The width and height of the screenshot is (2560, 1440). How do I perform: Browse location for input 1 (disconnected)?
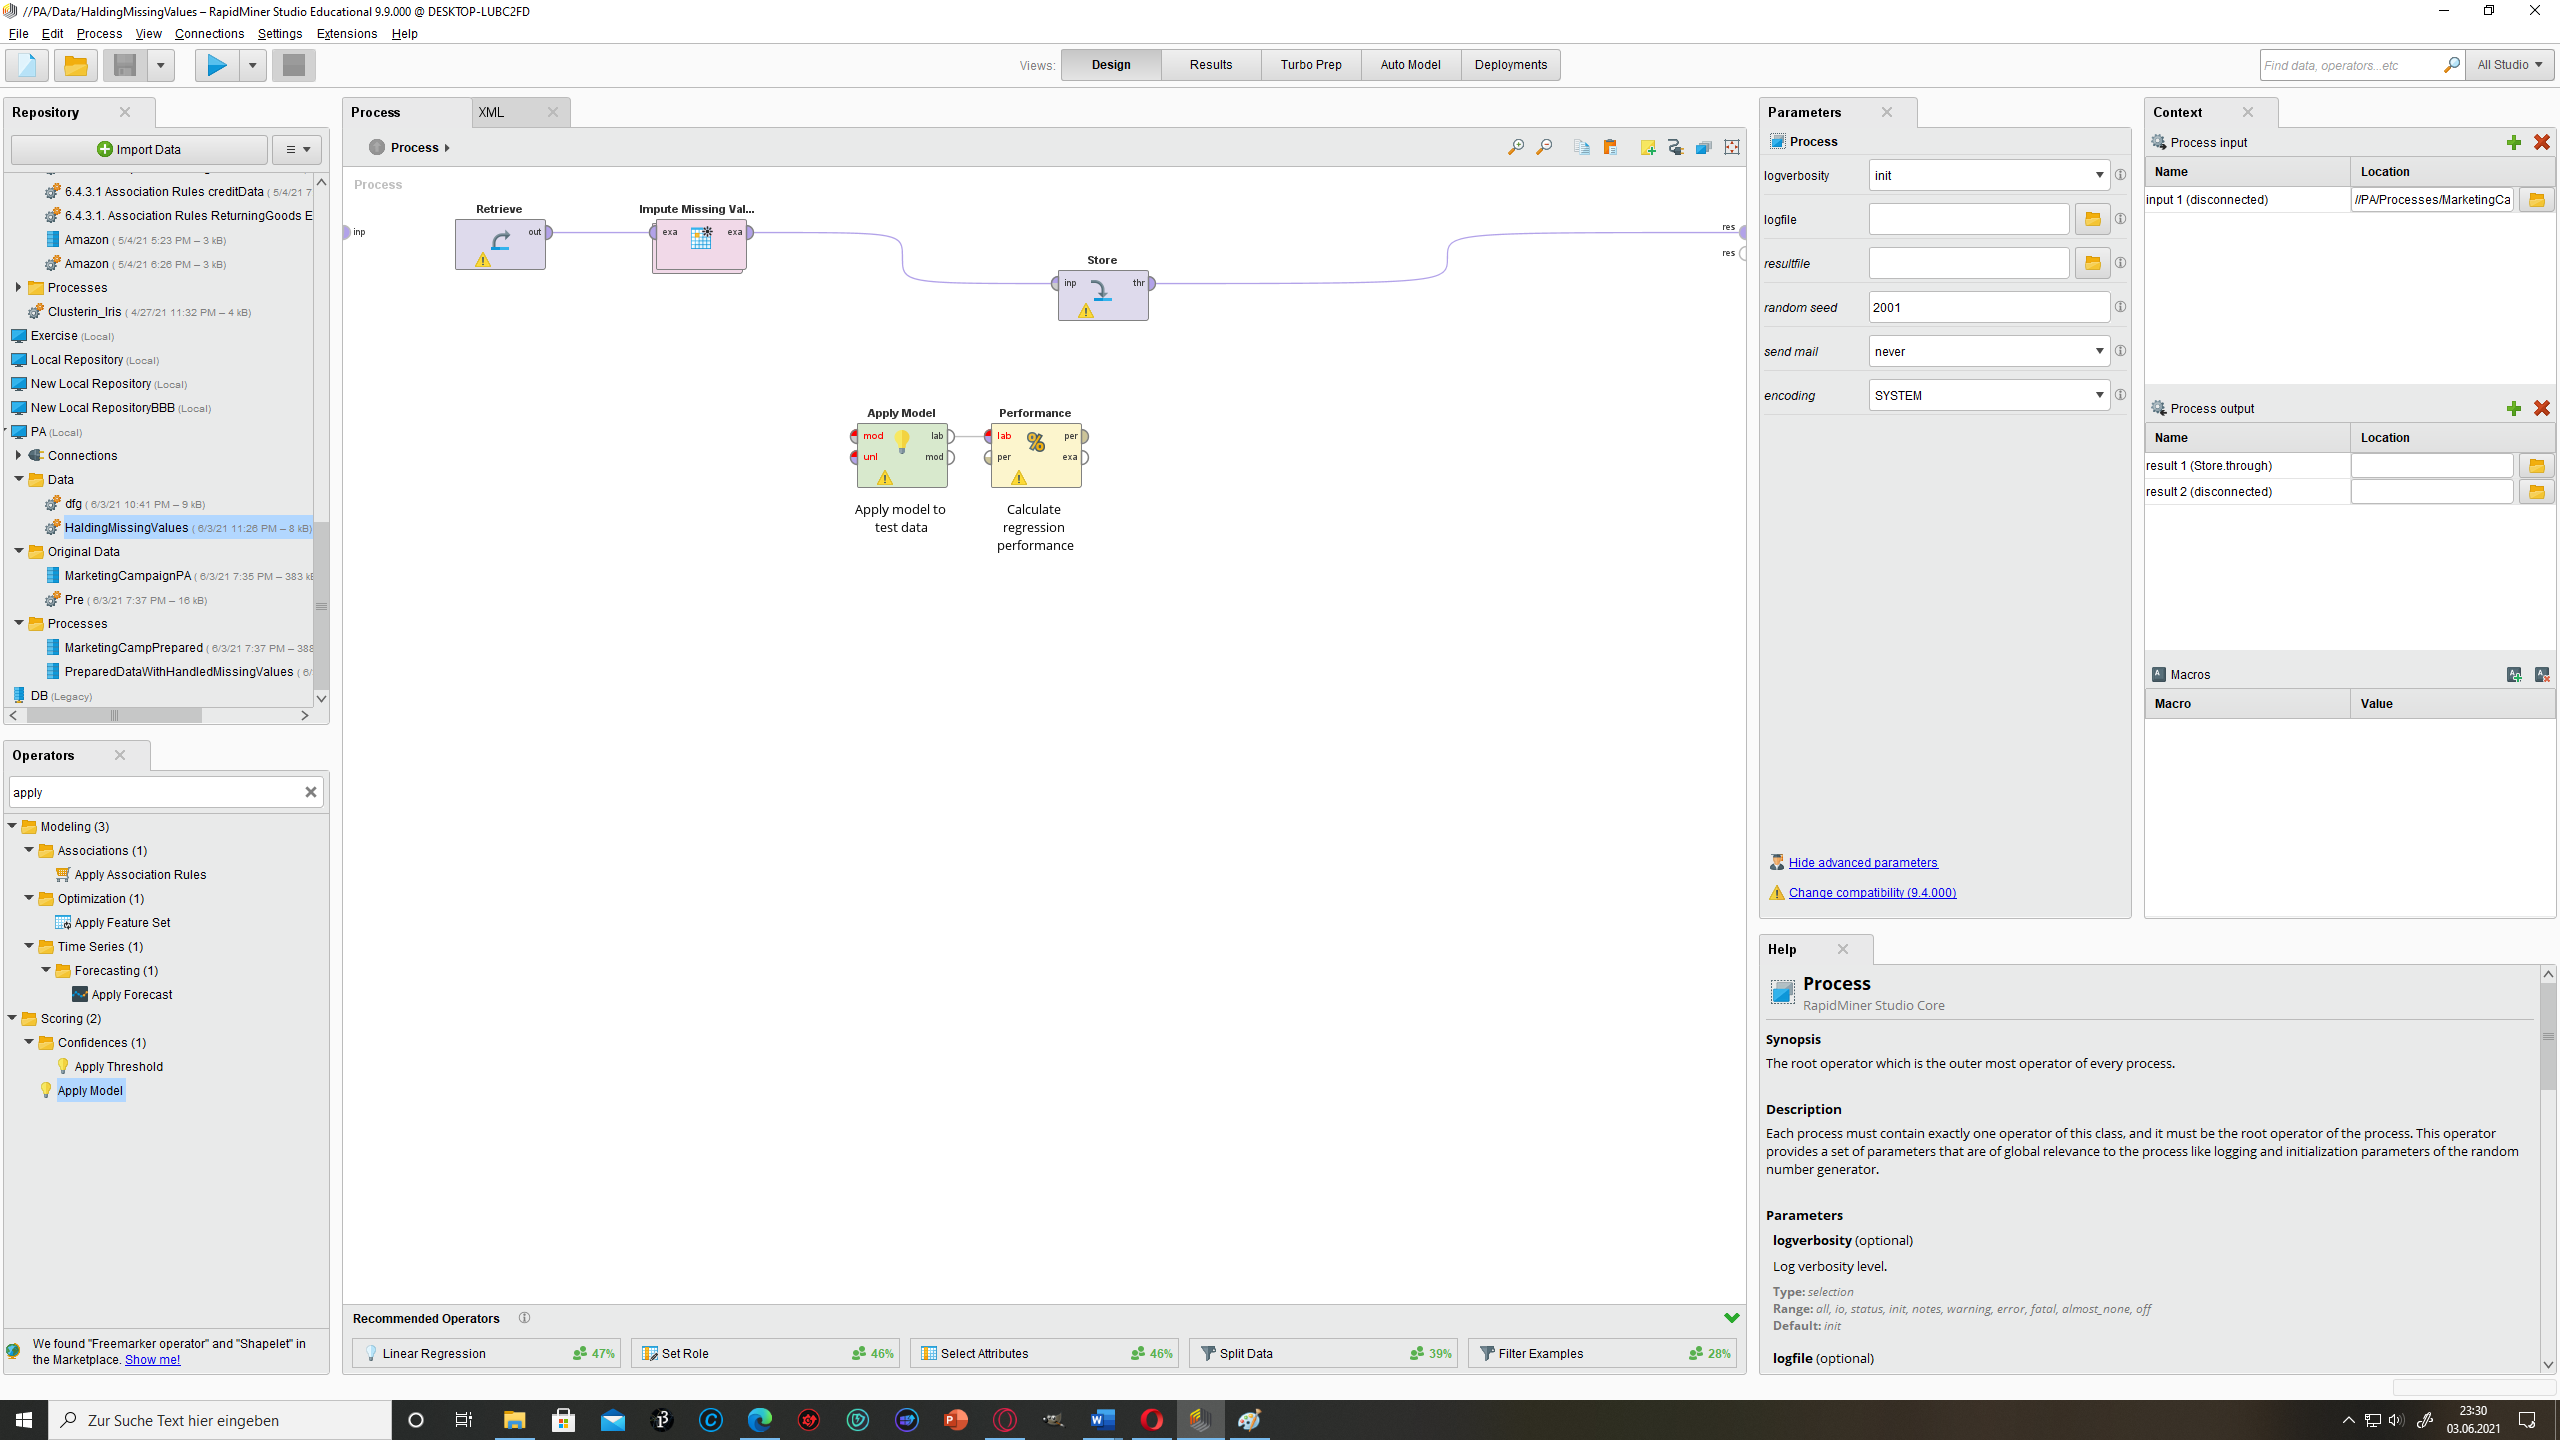2536,200
